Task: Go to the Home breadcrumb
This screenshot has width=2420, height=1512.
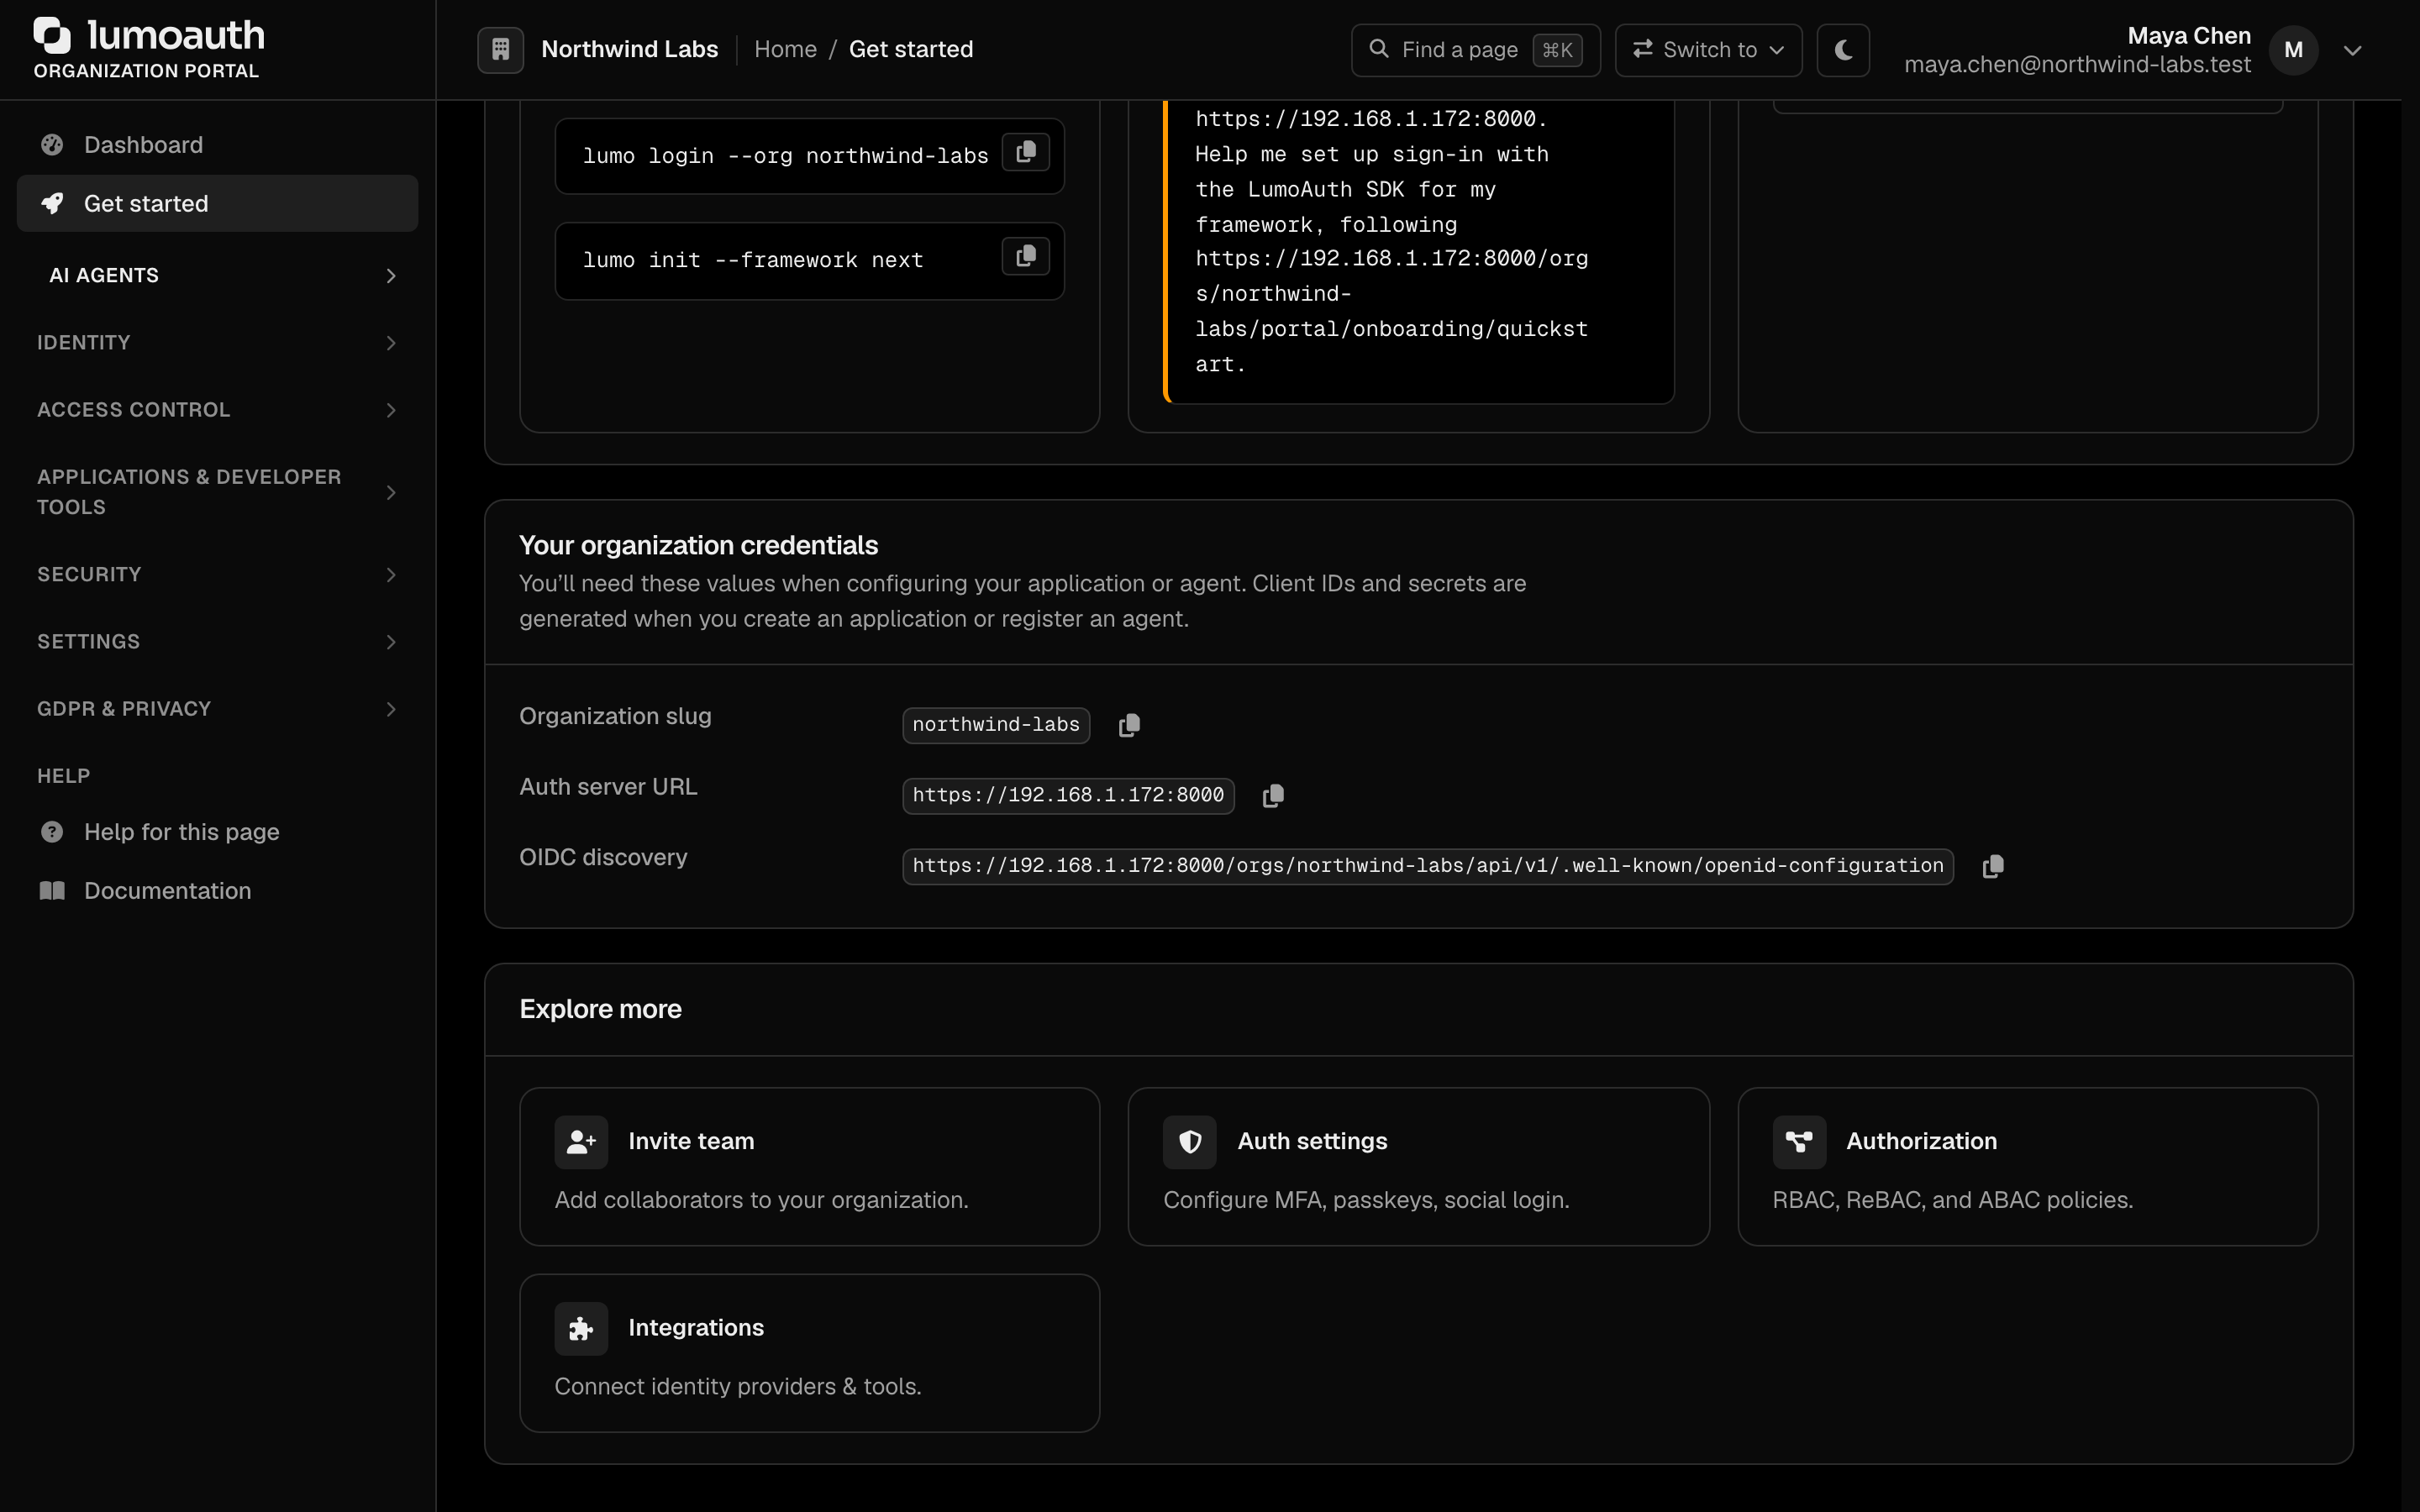Action: [785, 49]
